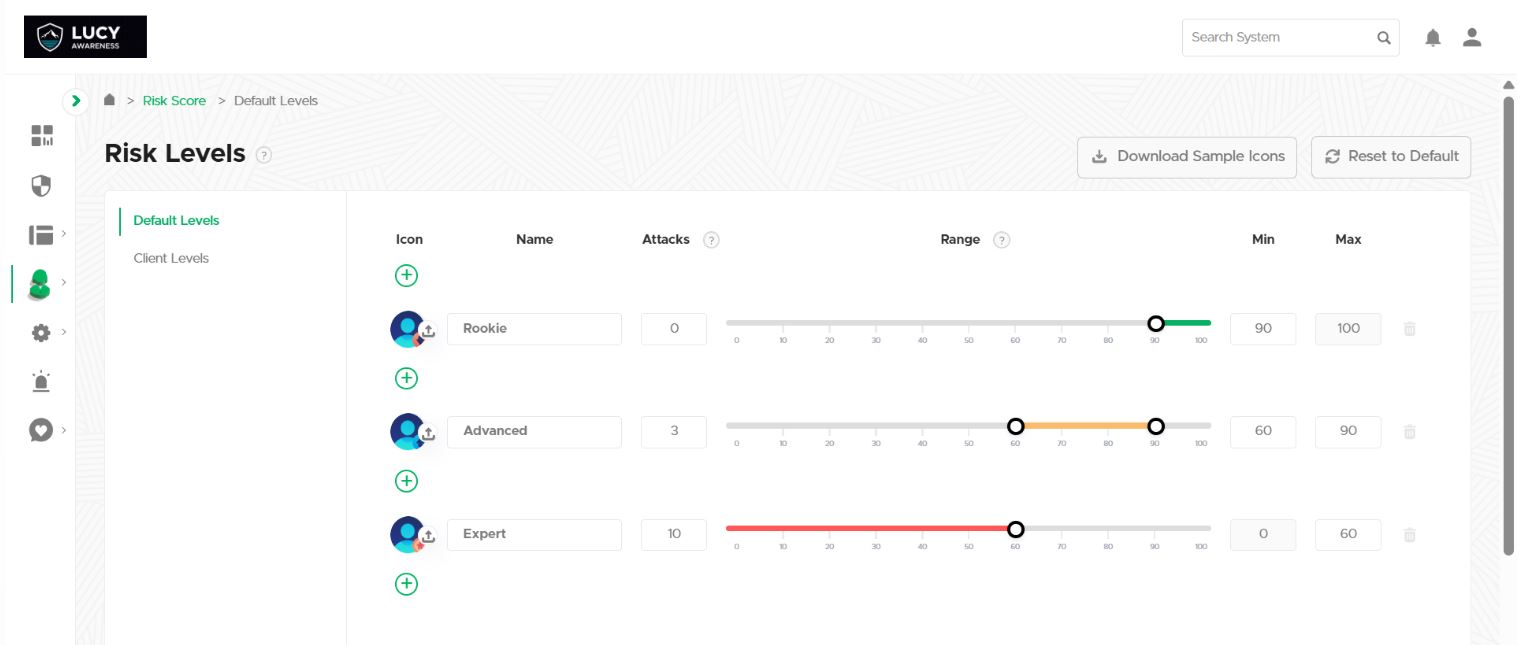
Task: Open the shield icon in the sidebar
Action: 41,185
